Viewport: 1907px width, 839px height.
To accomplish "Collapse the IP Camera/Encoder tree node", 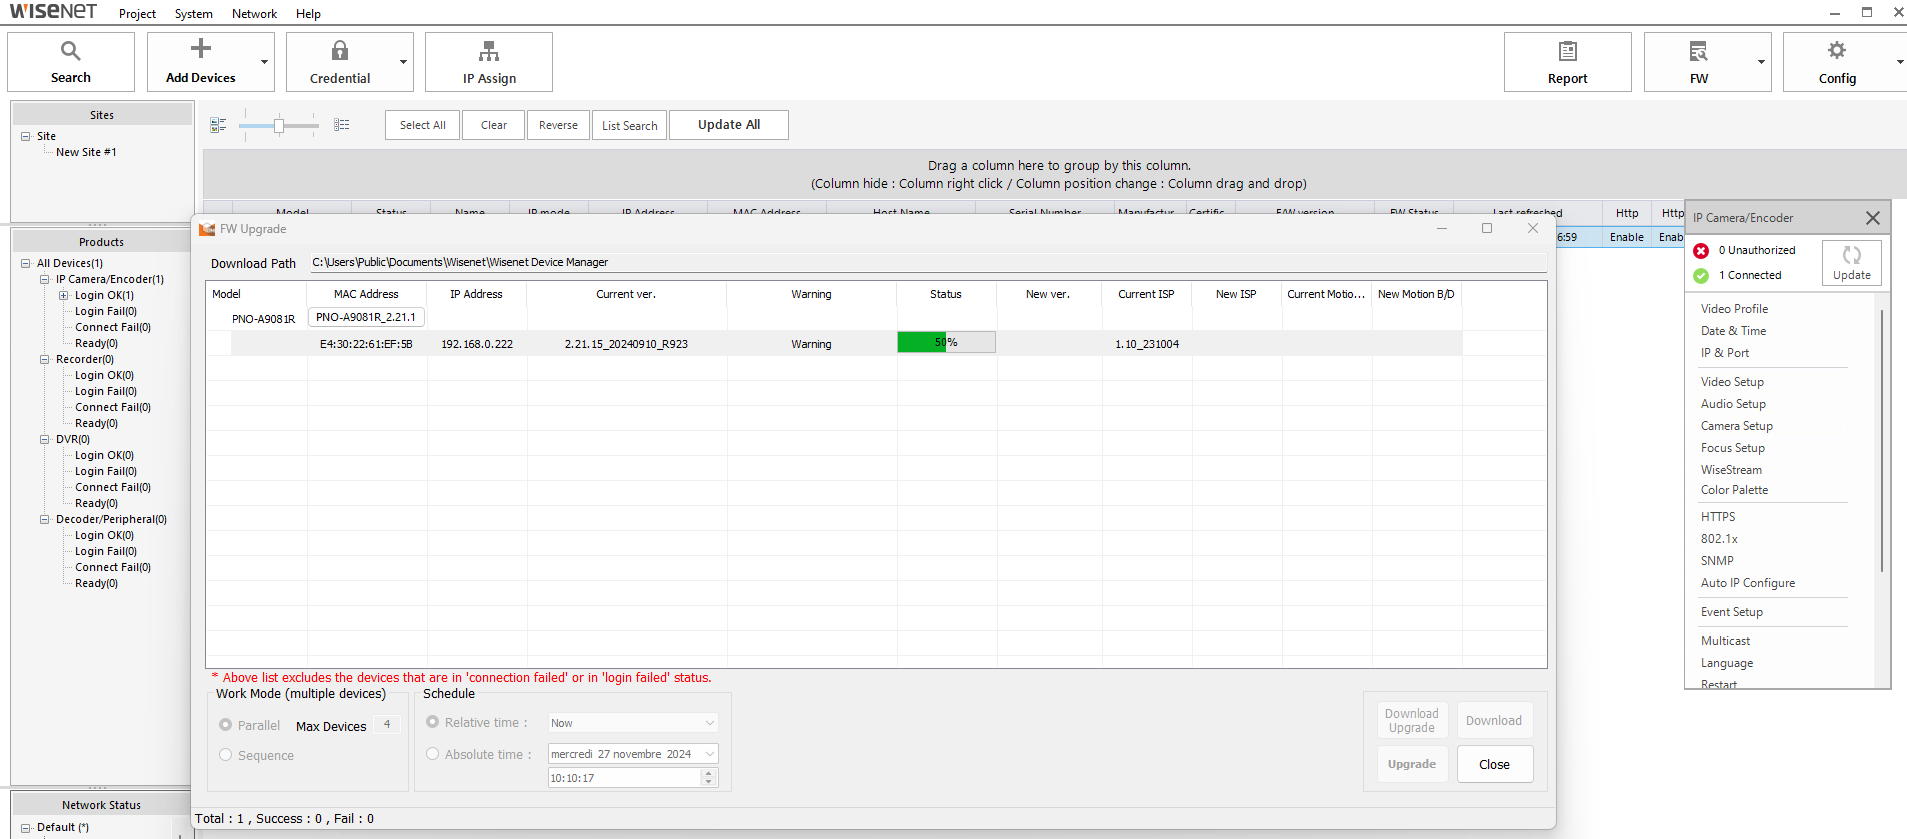I will point(45,280).
